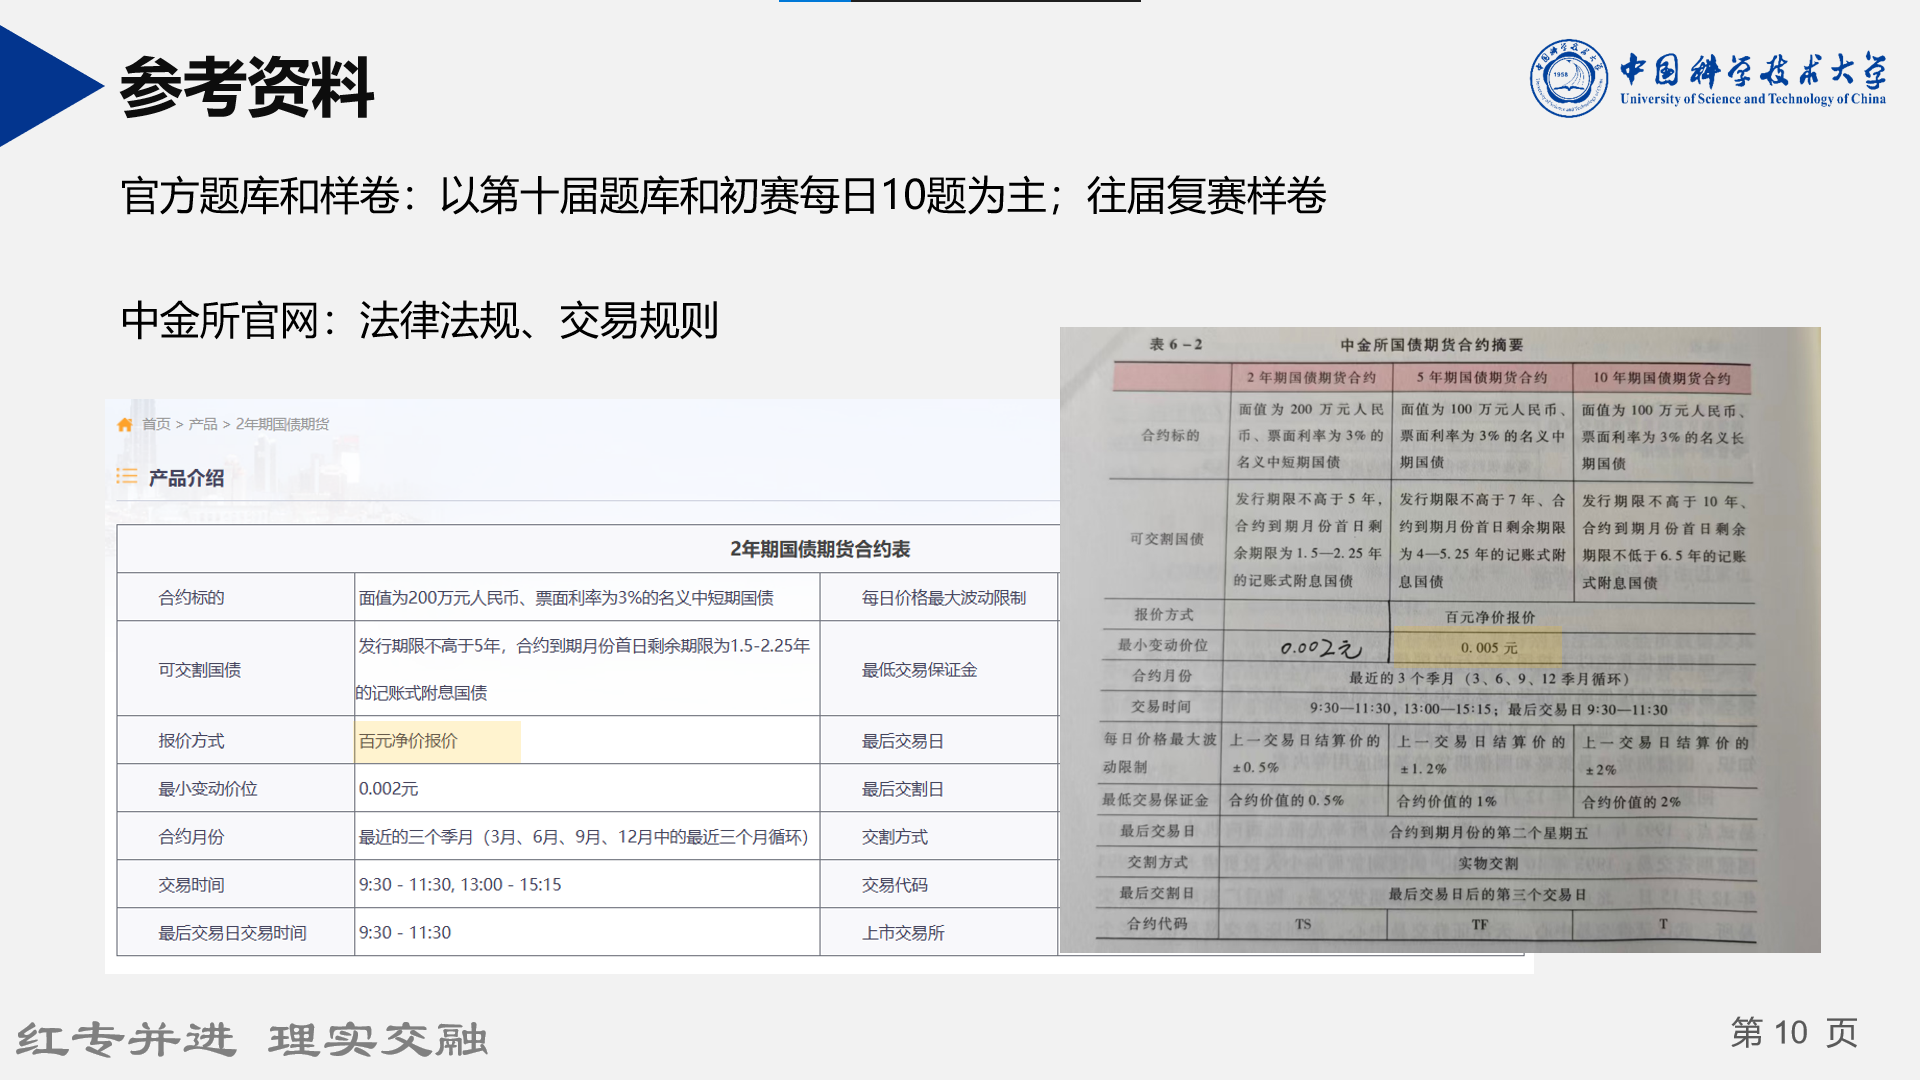
Task: Select the 上市交易所 table cell
Action: (x=903, y=933)
